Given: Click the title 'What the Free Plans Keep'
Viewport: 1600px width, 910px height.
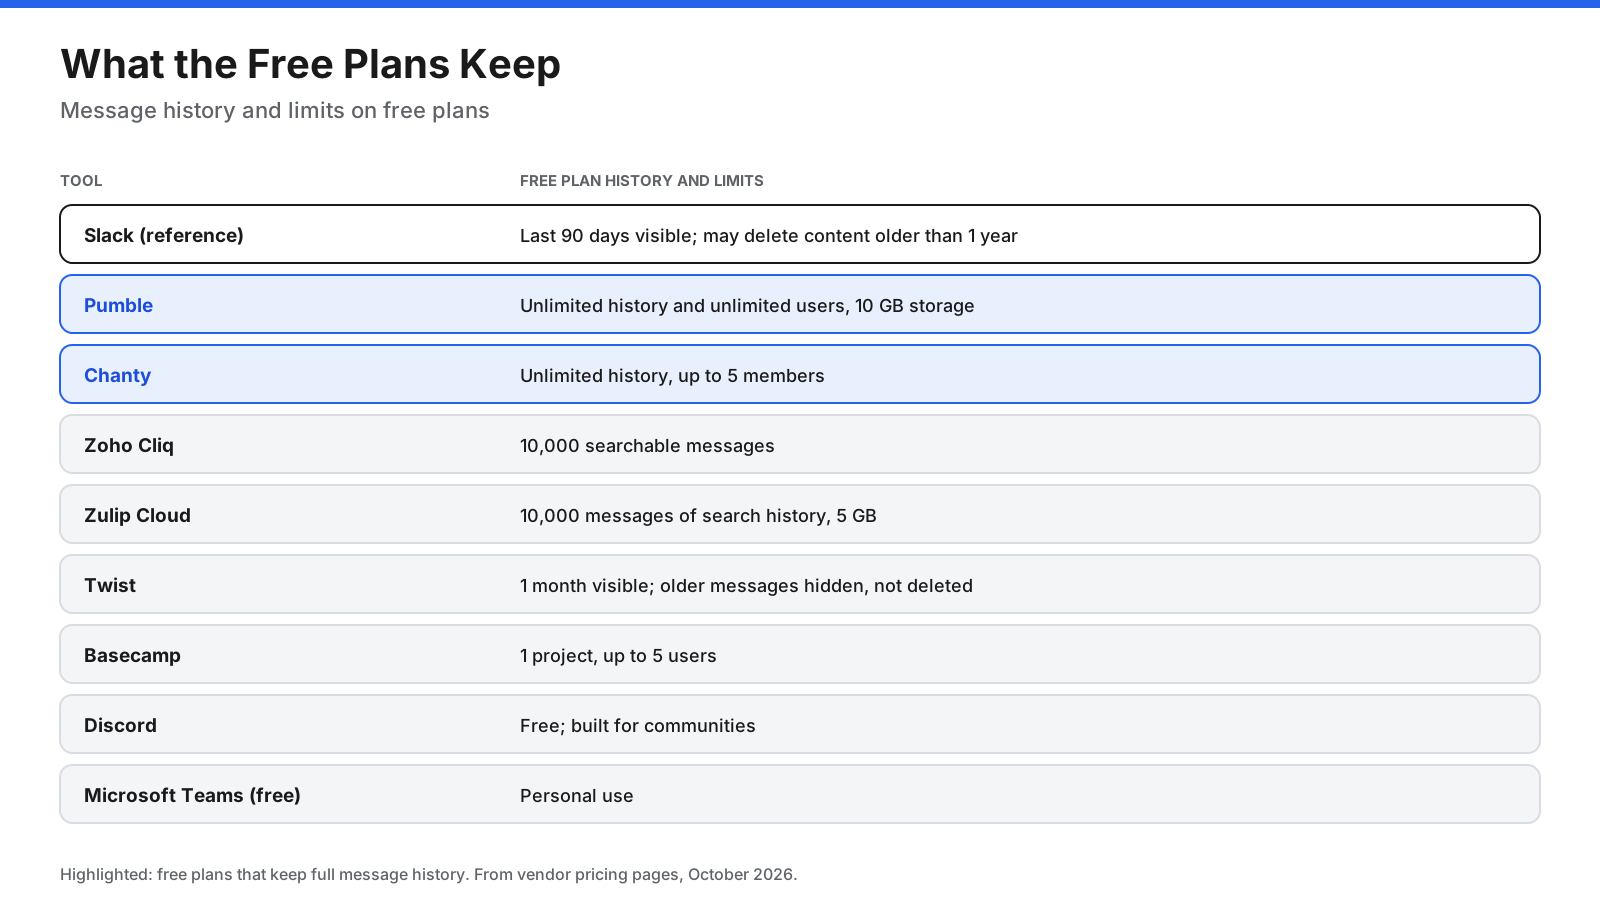Looking at the screenshot, I should (x=310, y=65).
